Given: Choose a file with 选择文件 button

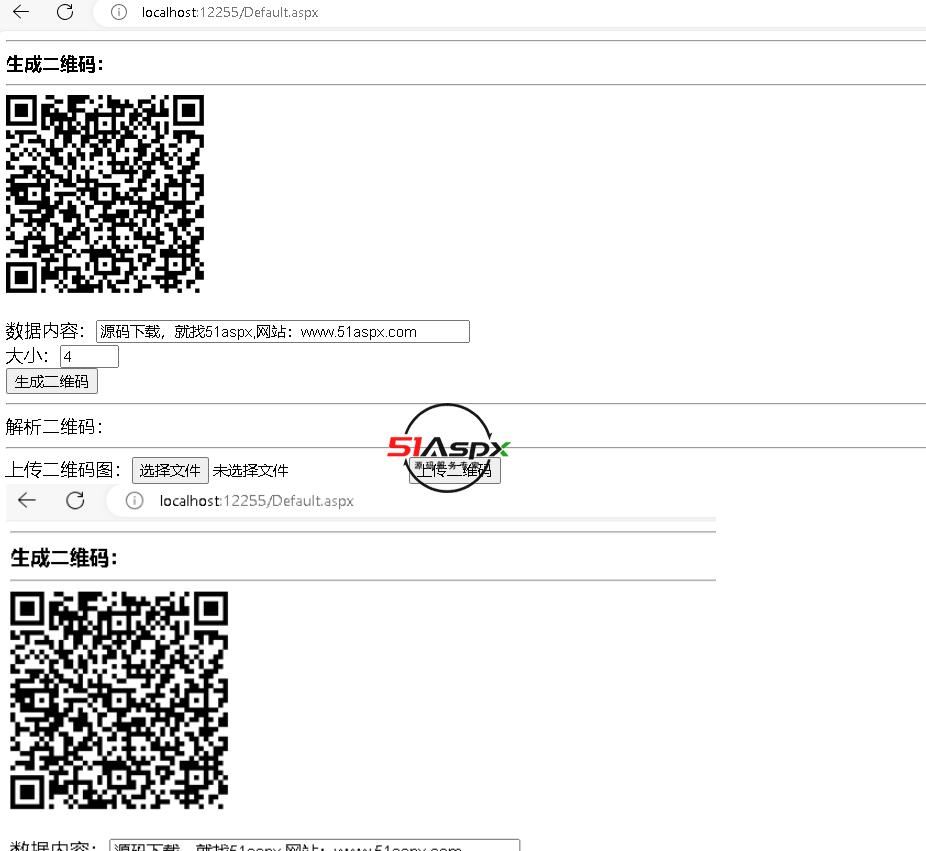Looking at the screenshot, I should coord(170,470).
